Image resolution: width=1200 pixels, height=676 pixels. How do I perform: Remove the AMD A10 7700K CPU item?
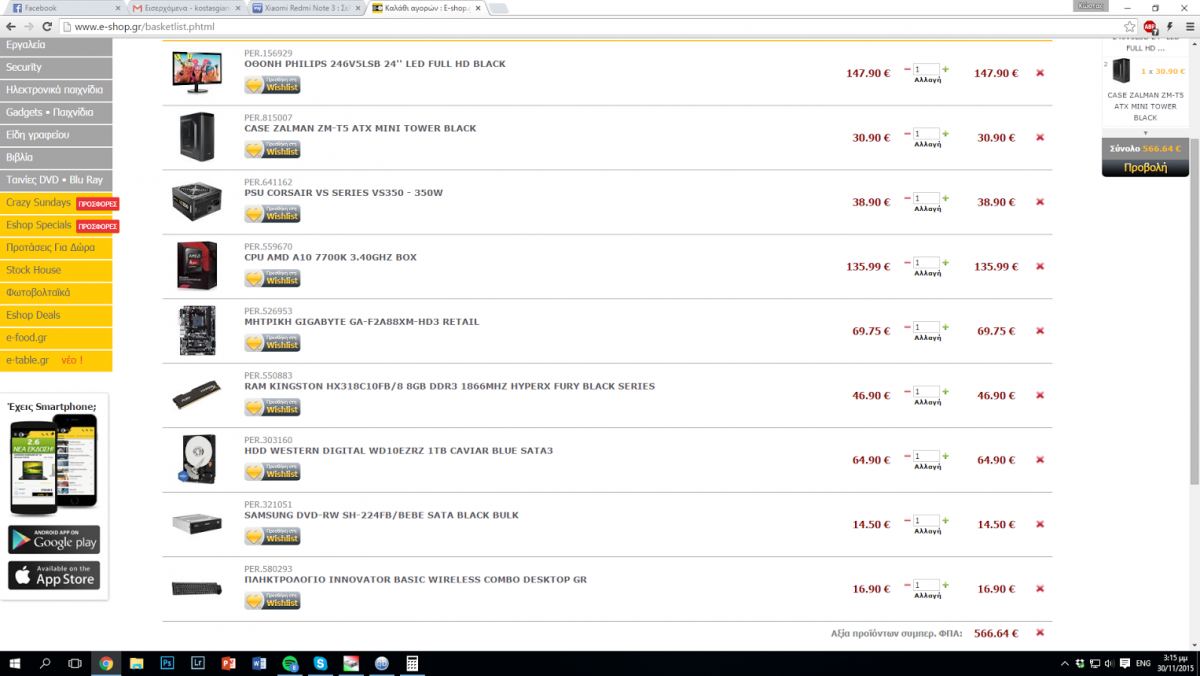(1040, 267)
